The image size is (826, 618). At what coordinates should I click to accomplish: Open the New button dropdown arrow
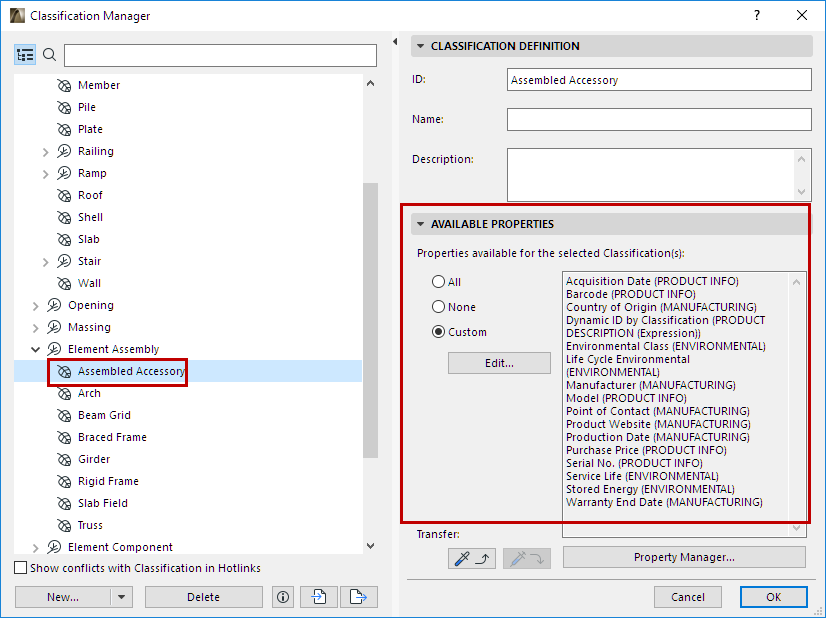pos(122,597)
